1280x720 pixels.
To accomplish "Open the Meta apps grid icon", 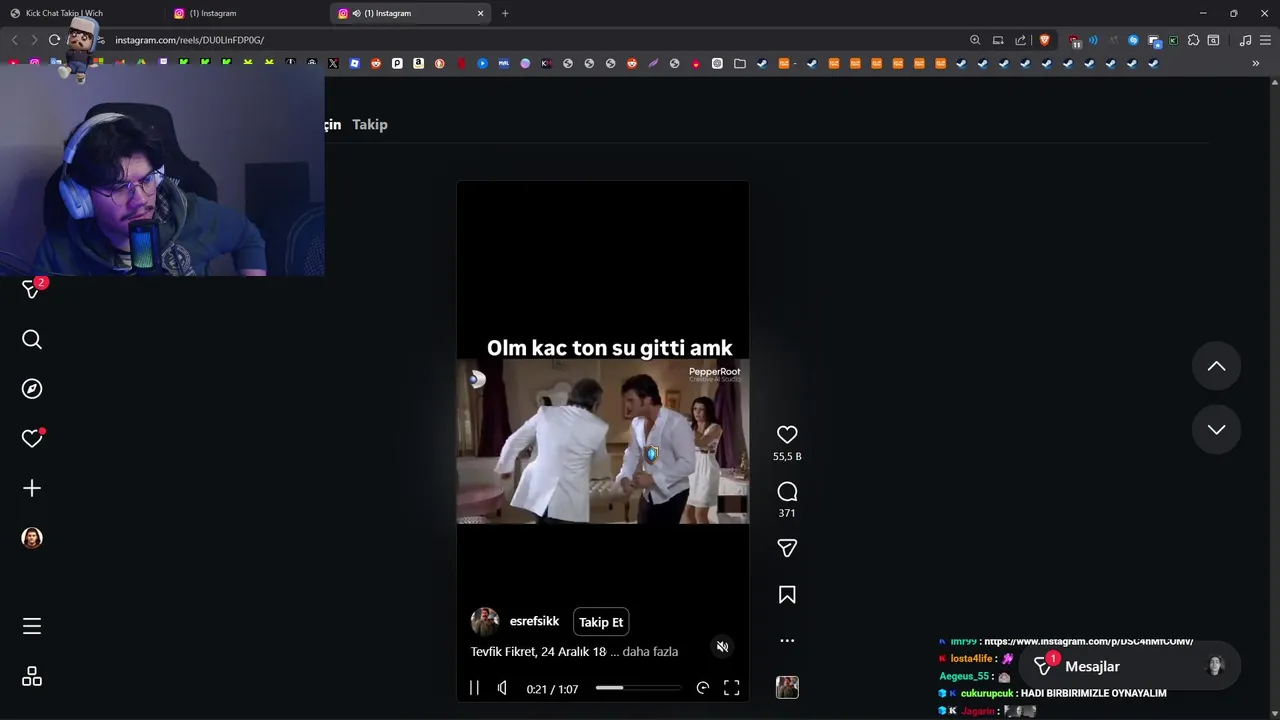I will coord(32,677).
